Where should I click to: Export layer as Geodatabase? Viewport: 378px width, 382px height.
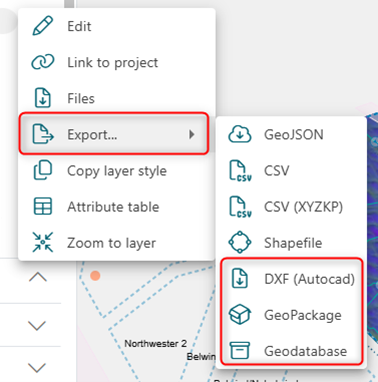tap(291, 351)
